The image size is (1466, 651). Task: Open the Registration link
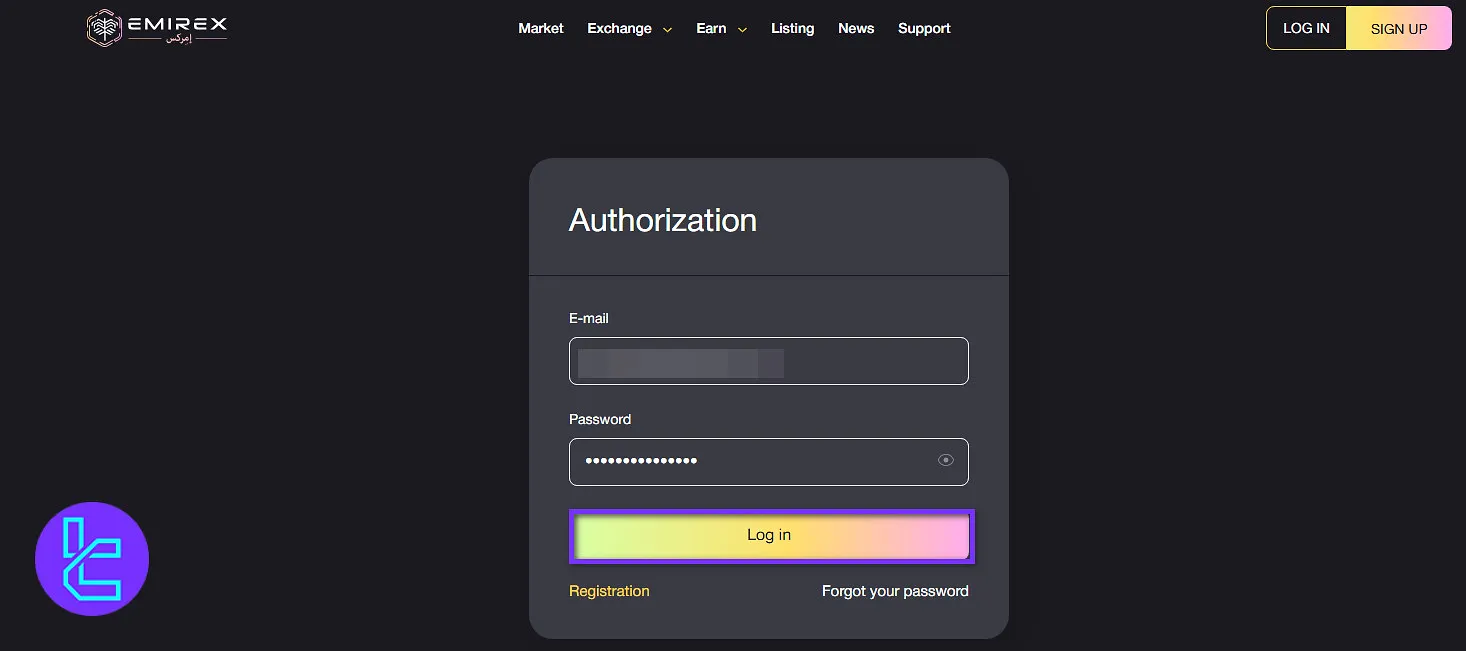click(x=609, y=591)
